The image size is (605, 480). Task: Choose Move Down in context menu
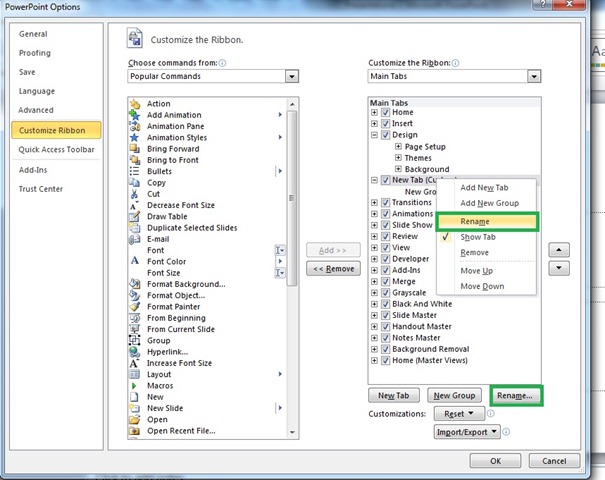coord(486,286)
